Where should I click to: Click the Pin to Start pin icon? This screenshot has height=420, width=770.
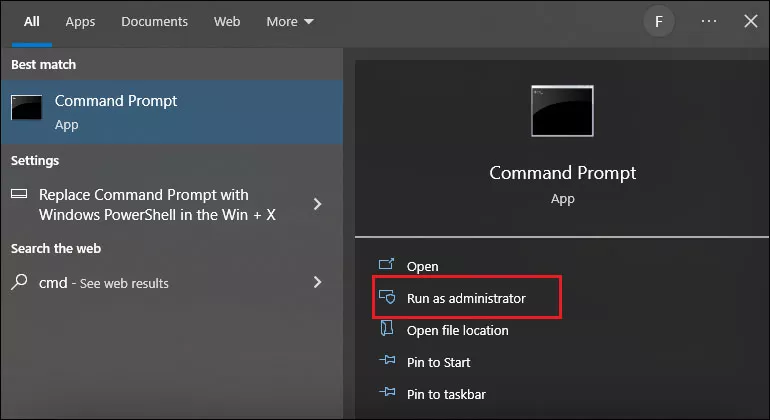[387, 360]
